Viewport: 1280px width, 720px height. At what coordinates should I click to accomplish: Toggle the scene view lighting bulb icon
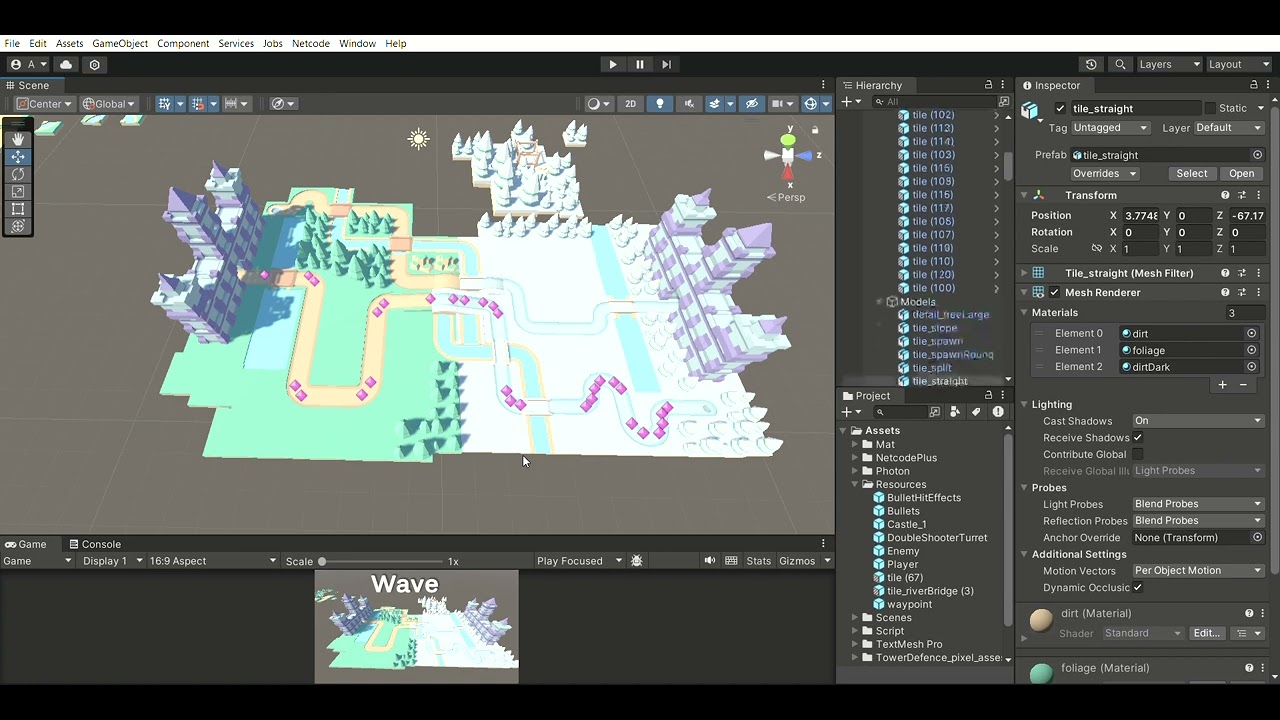click(x=660, y=103)
